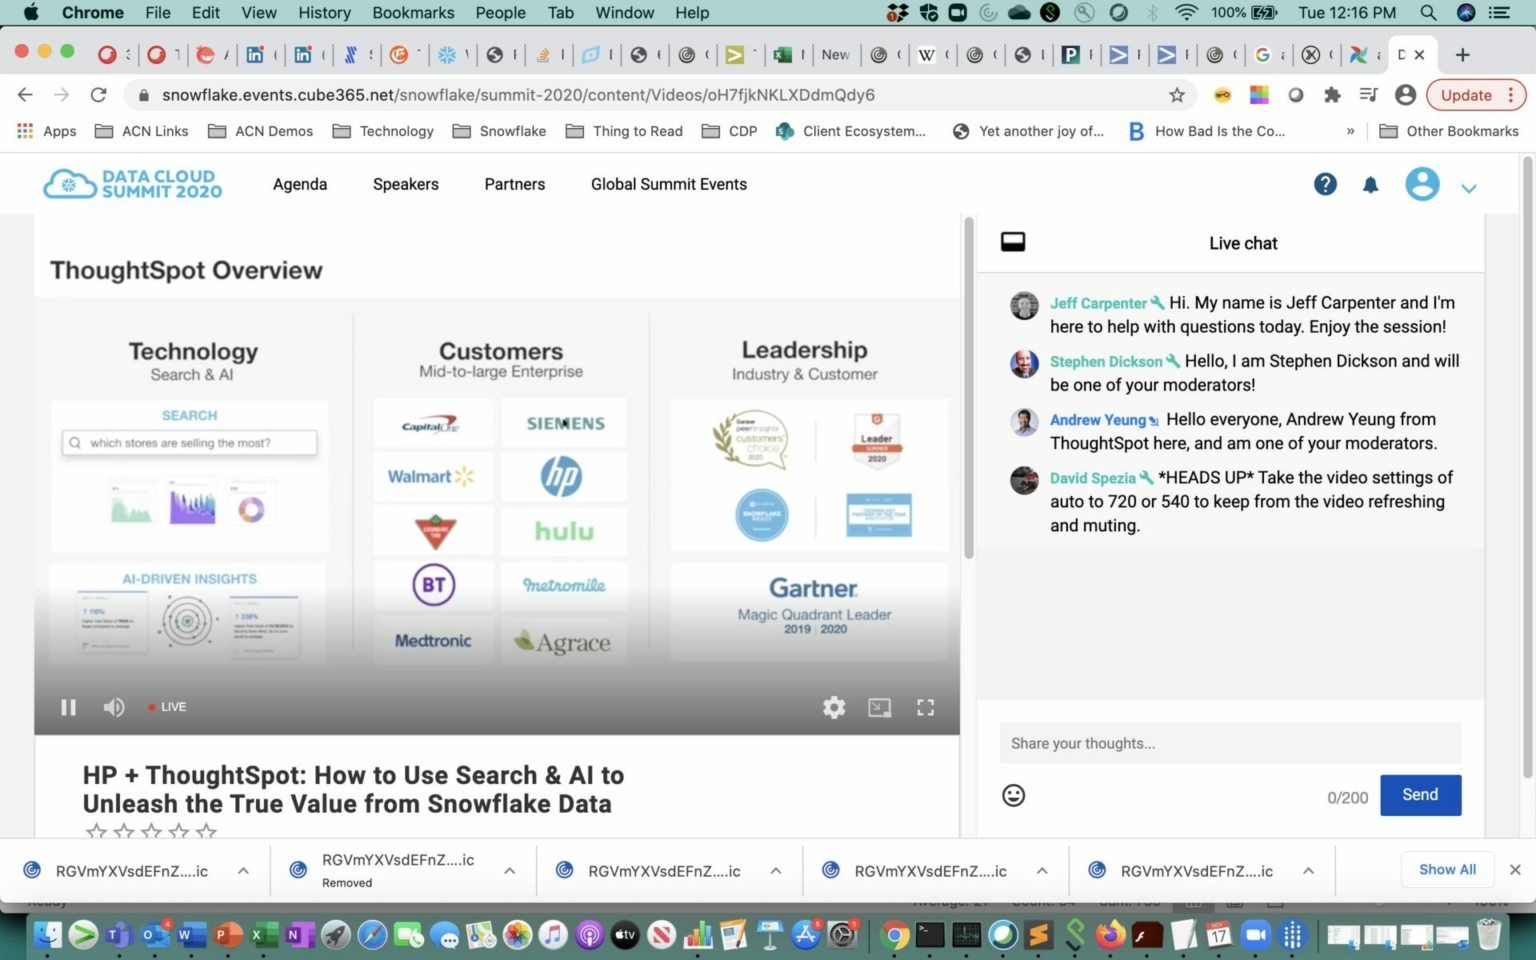This screenshot has width=1536, height=960.
Task: Open the help question mark icon
Action: pos(1325,184)
